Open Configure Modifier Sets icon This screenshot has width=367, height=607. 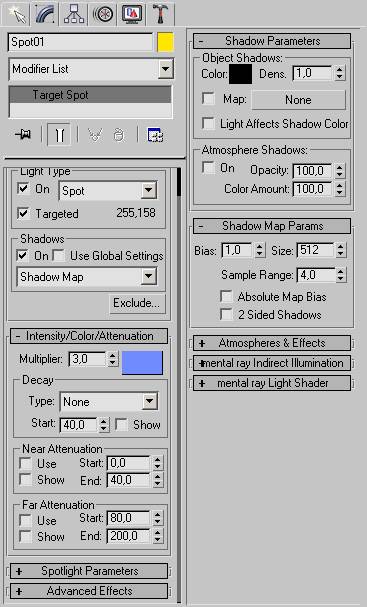(x=155, y=136)
